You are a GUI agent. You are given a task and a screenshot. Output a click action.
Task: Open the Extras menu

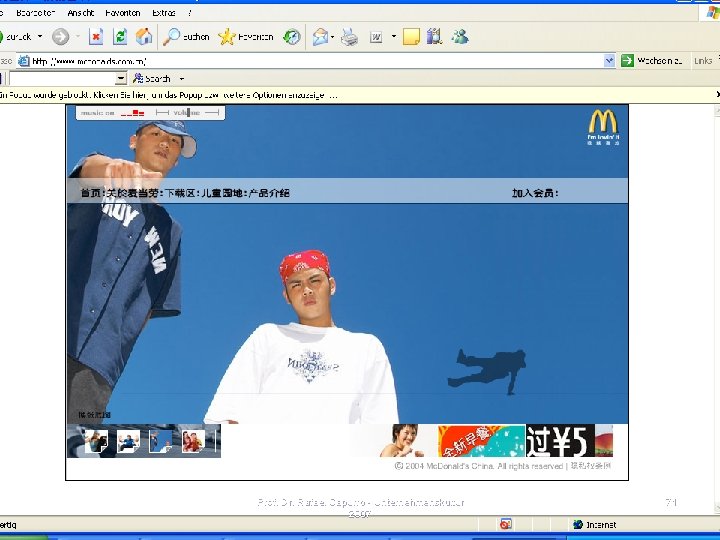pos(163,13)
